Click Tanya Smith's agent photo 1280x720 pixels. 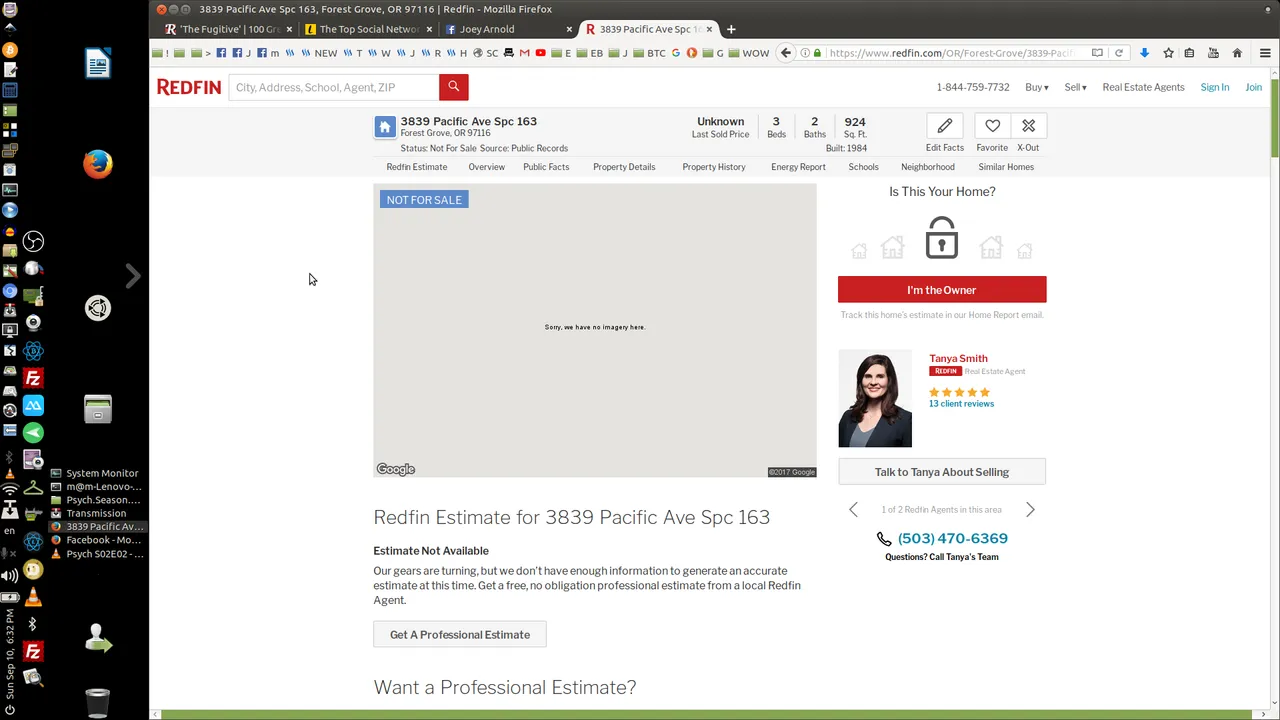pyautogui.click(x=875, y=398)
